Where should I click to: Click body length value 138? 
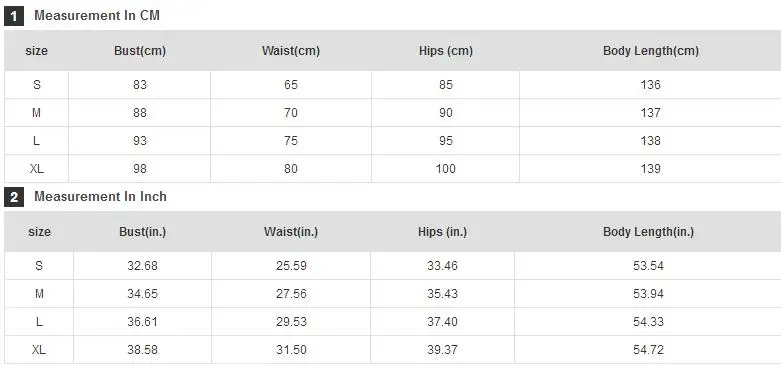click(651, 141)
